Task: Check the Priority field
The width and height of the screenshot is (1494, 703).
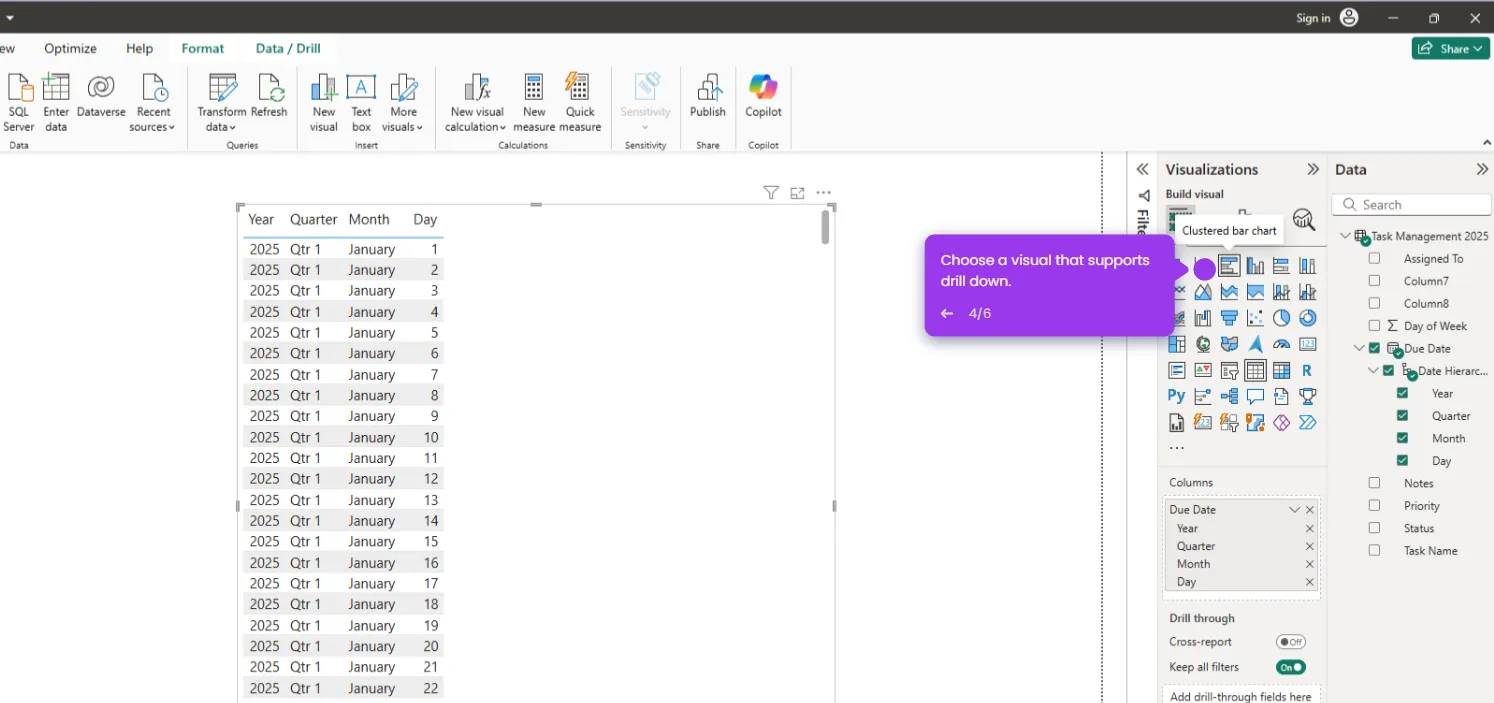Action: (1374, 505)
